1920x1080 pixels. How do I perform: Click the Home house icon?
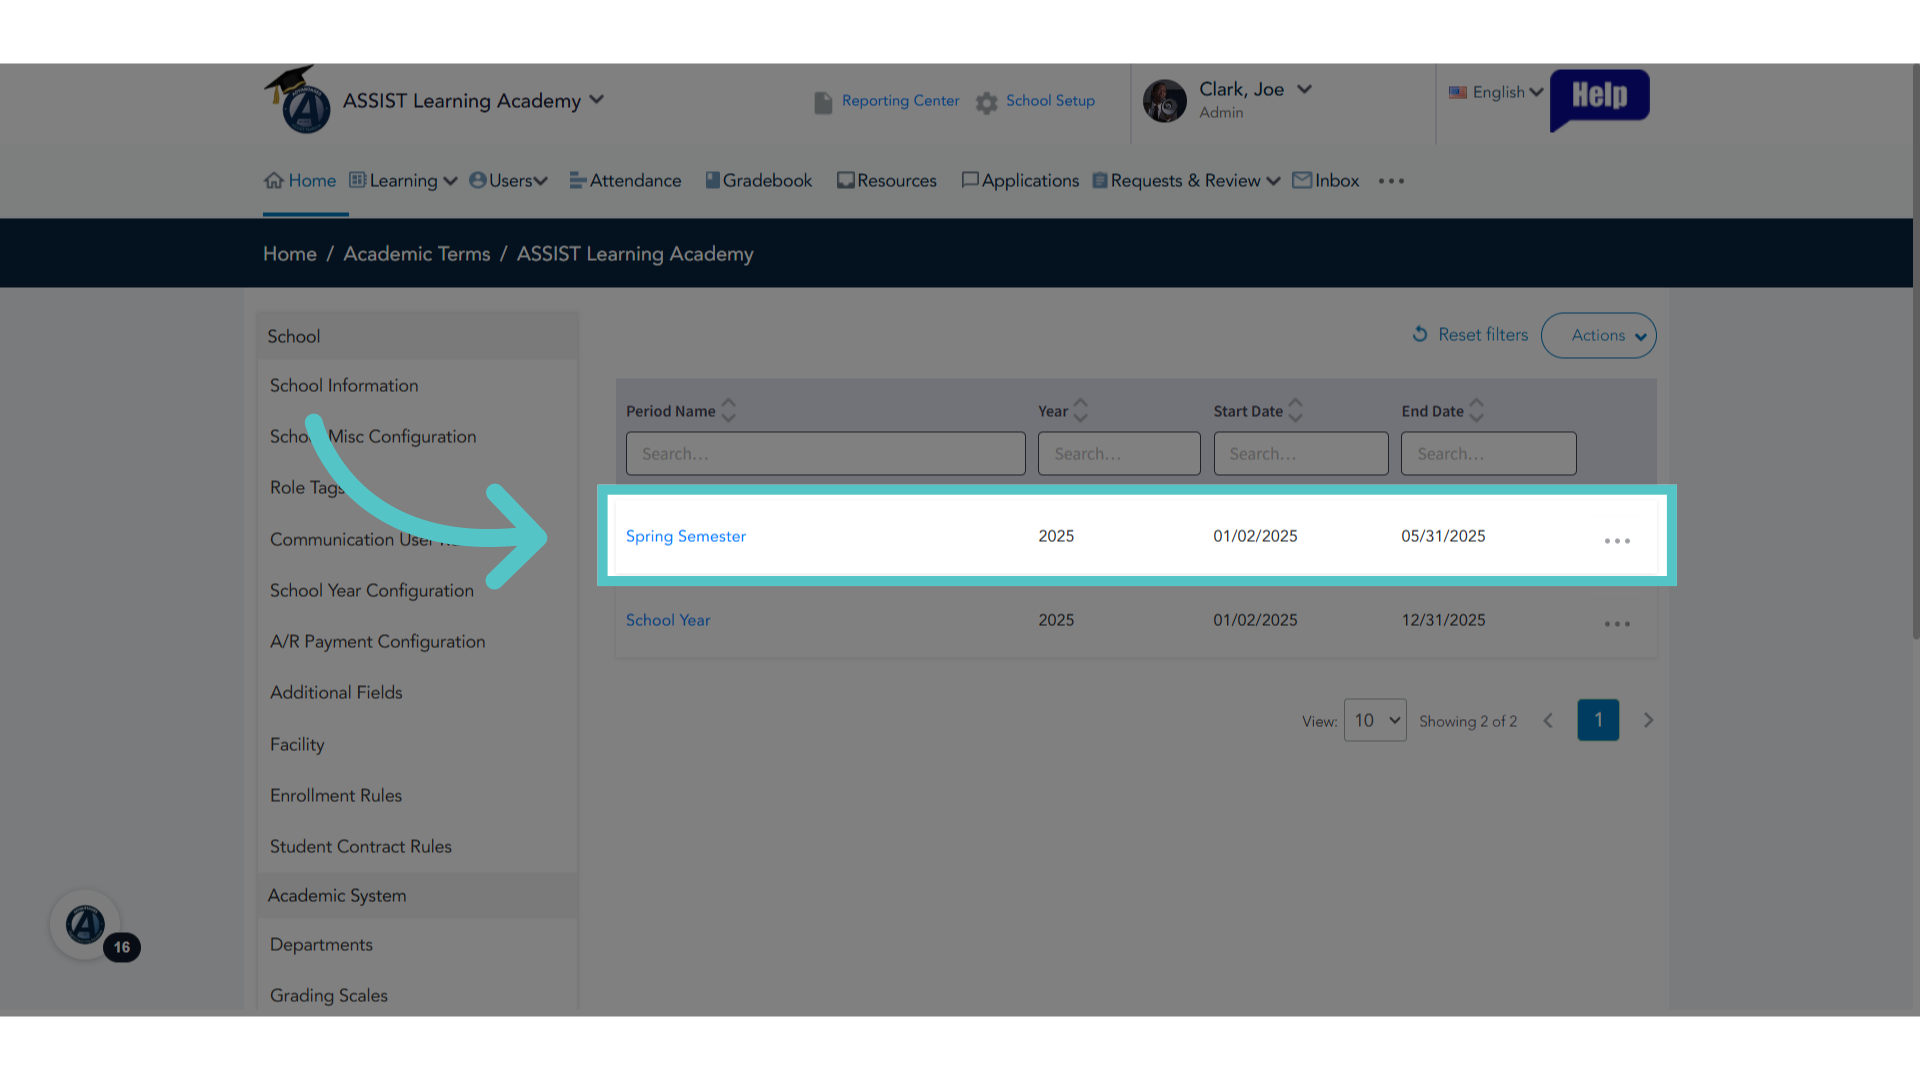[x=274, y=181]
